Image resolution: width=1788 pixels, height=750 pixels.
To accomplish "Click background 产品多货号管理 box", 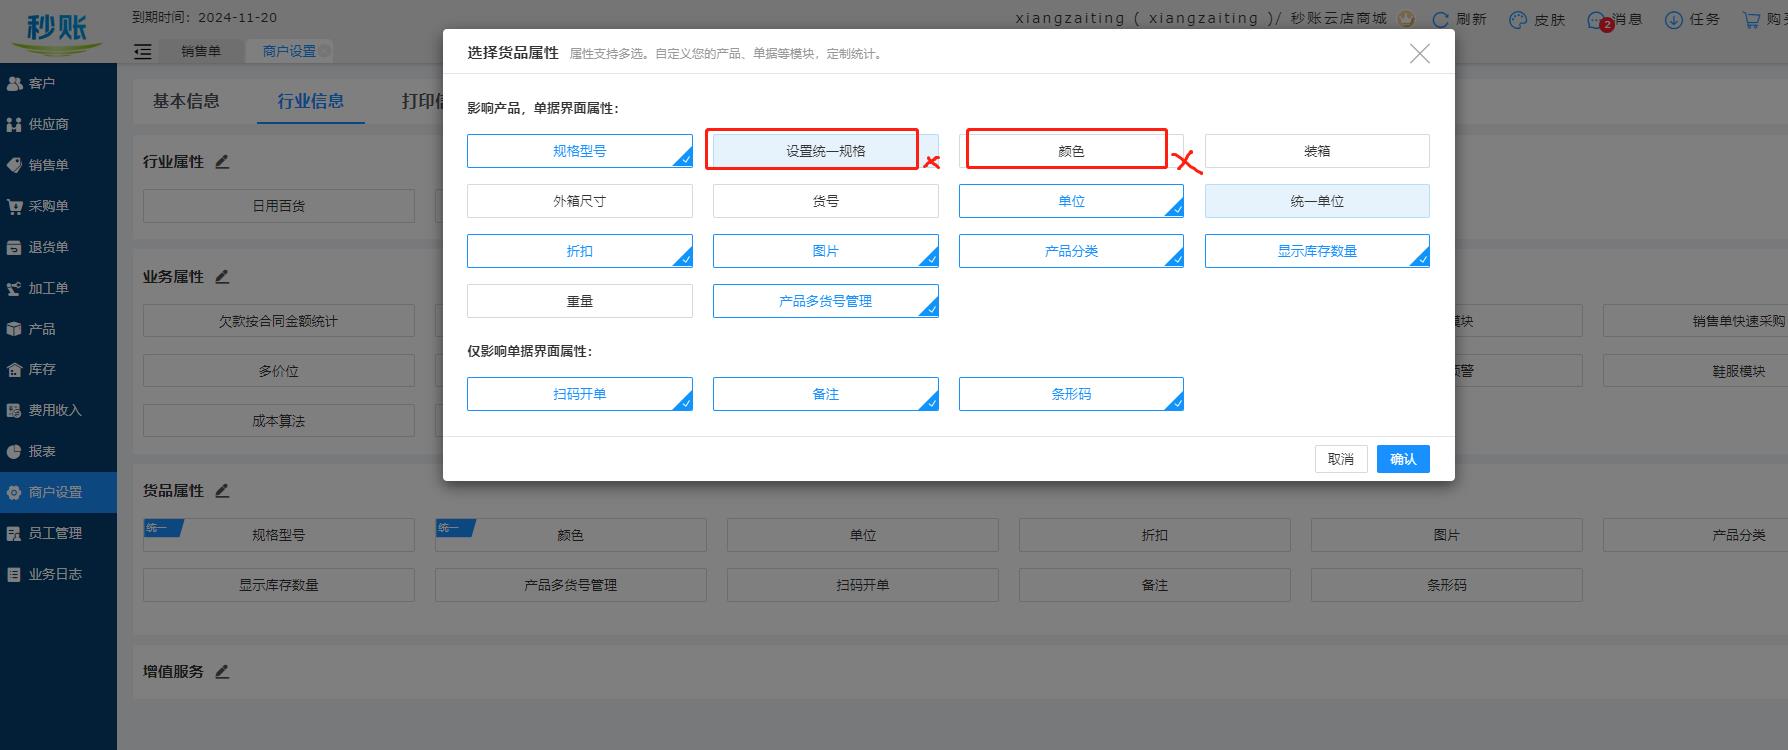I will [571, 585].
